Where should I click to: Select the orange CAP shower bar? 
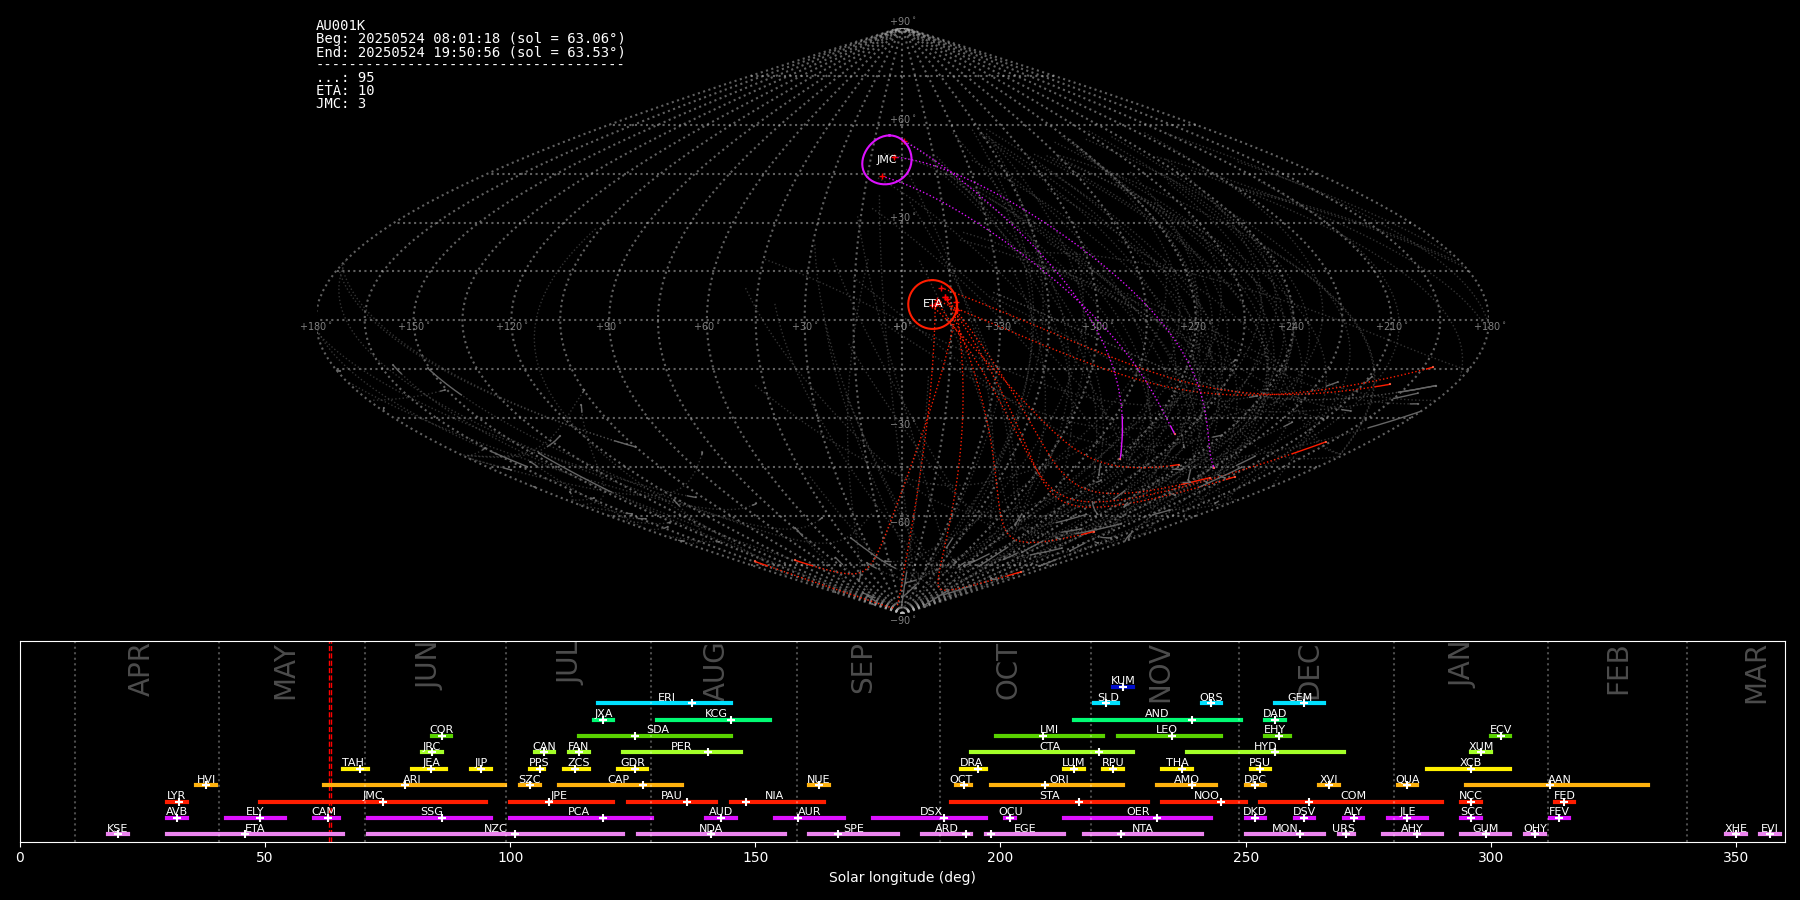click(620, 785)
